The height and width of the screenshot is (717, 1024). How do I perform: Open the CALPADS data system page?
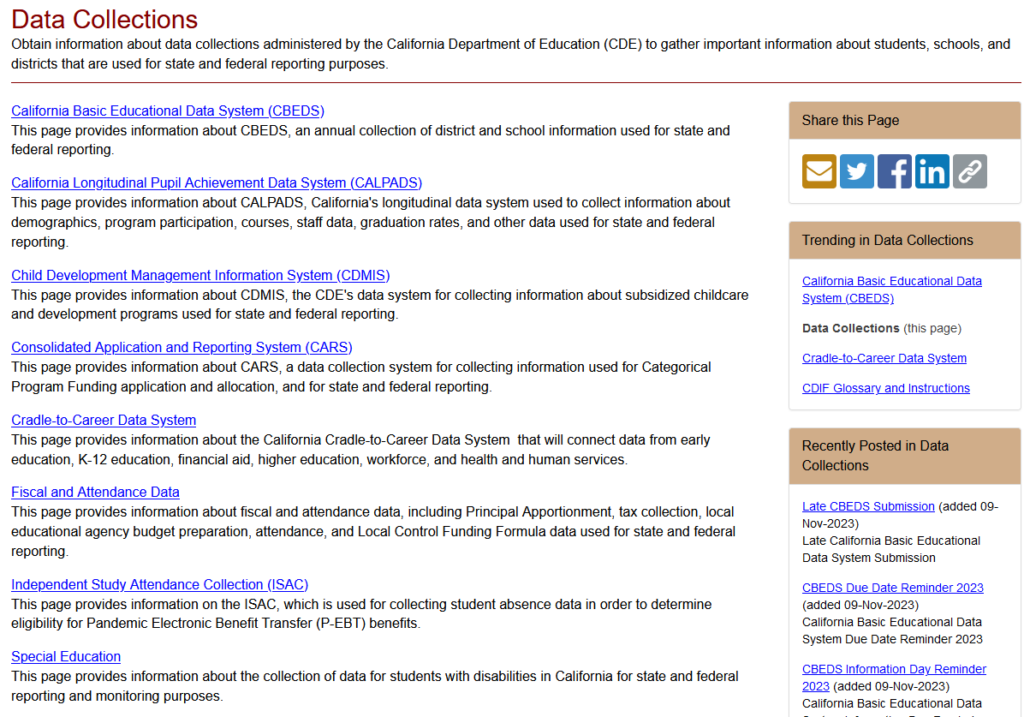216,183
